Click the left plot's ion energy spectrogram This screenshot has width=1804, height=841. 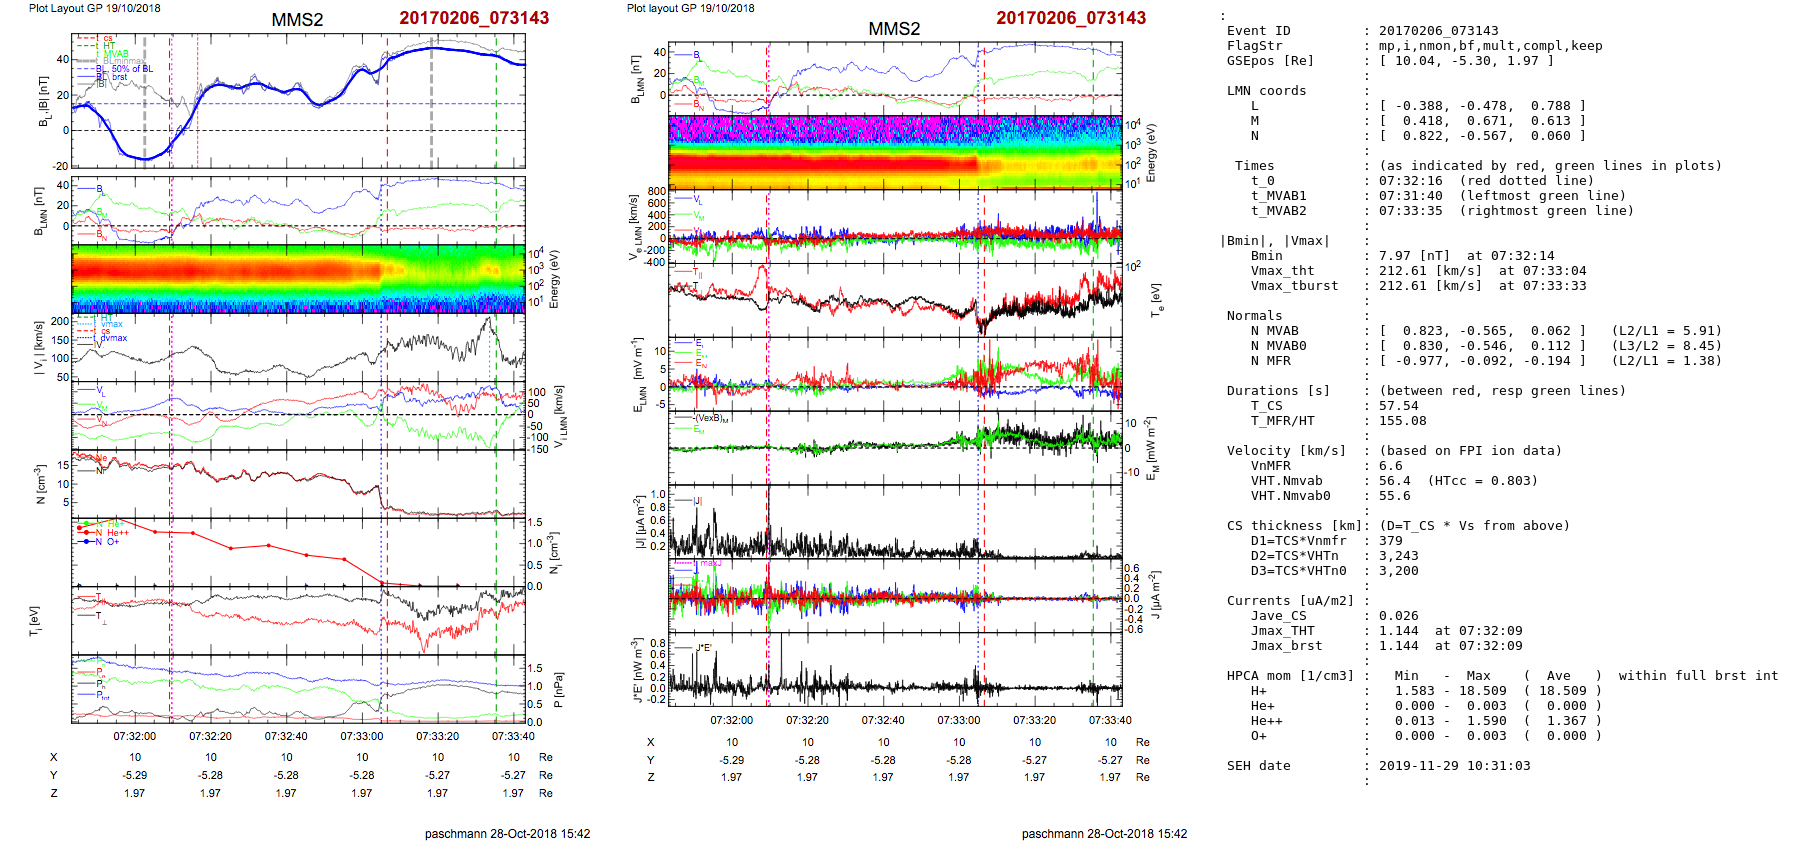pyautogui.click(x=298, y=277)
